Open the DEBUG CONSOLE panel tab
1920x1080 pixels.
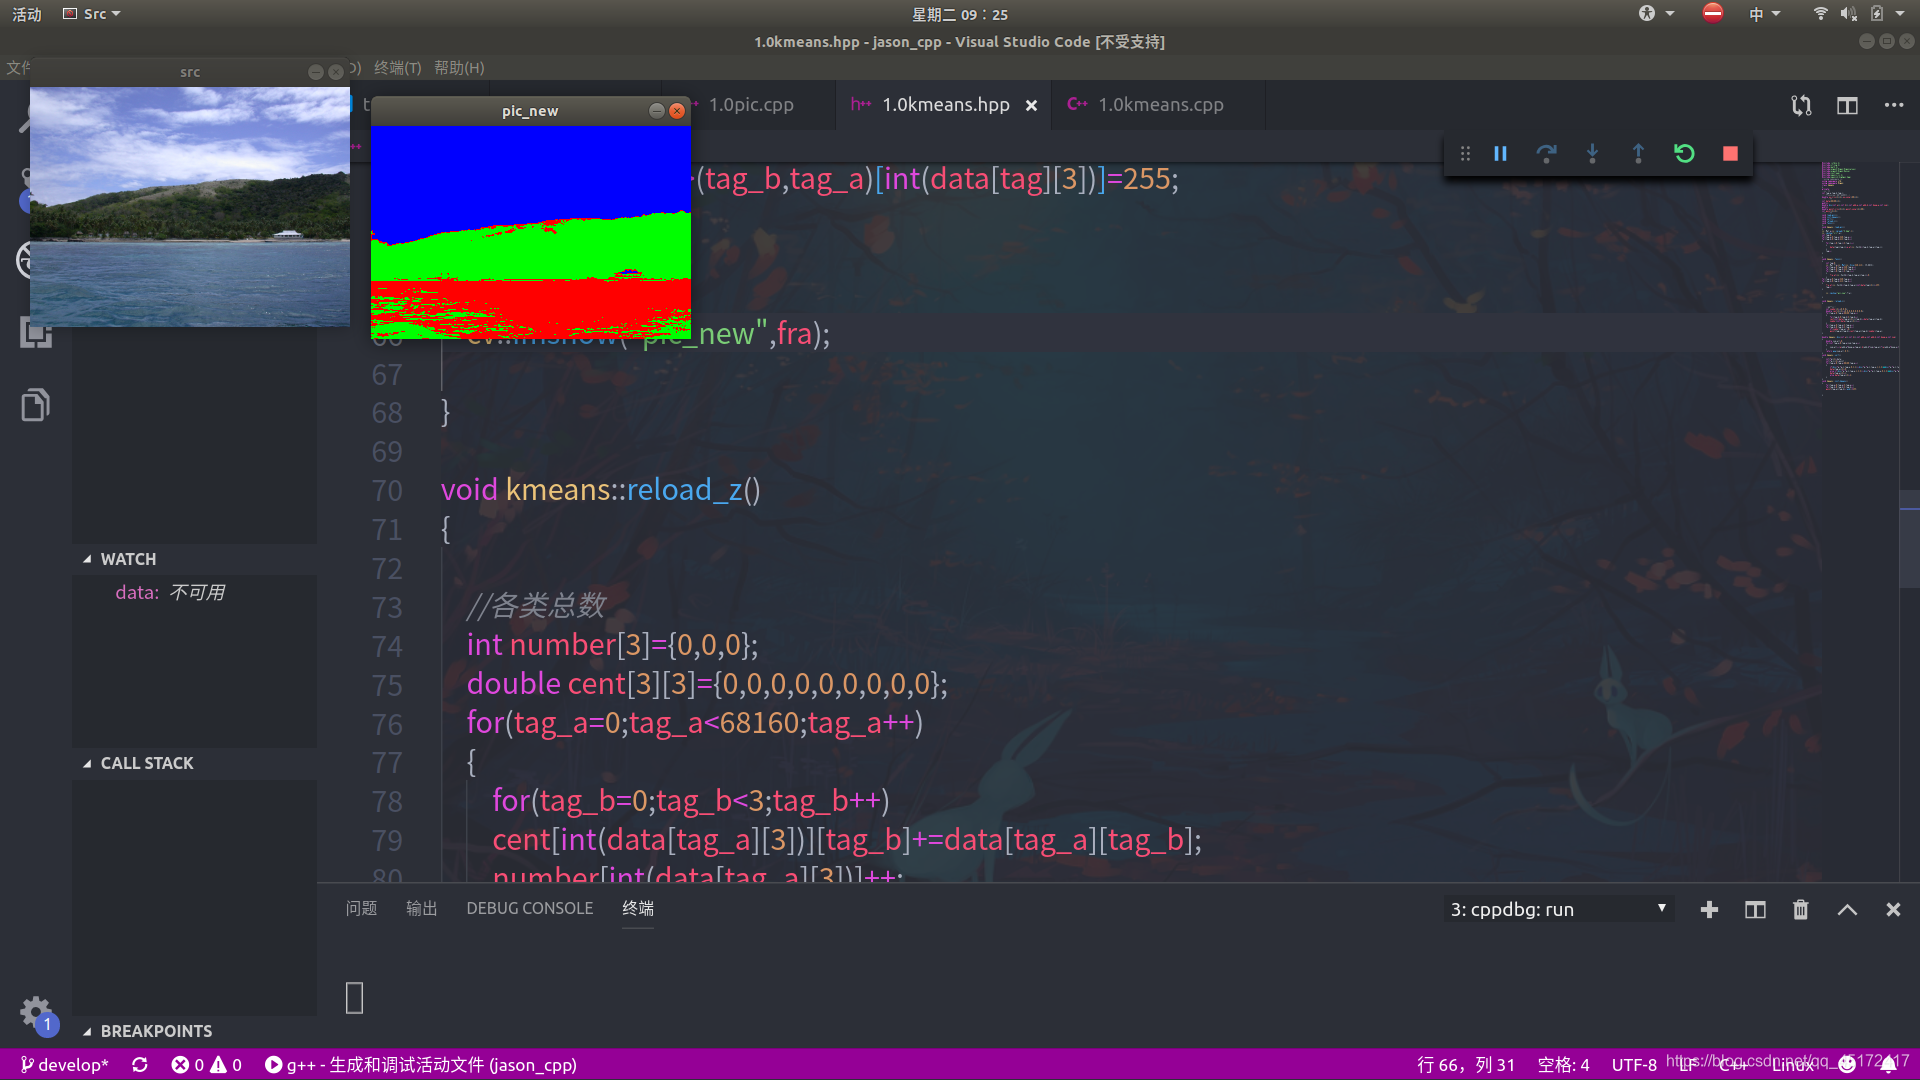[x=529, y=909]
